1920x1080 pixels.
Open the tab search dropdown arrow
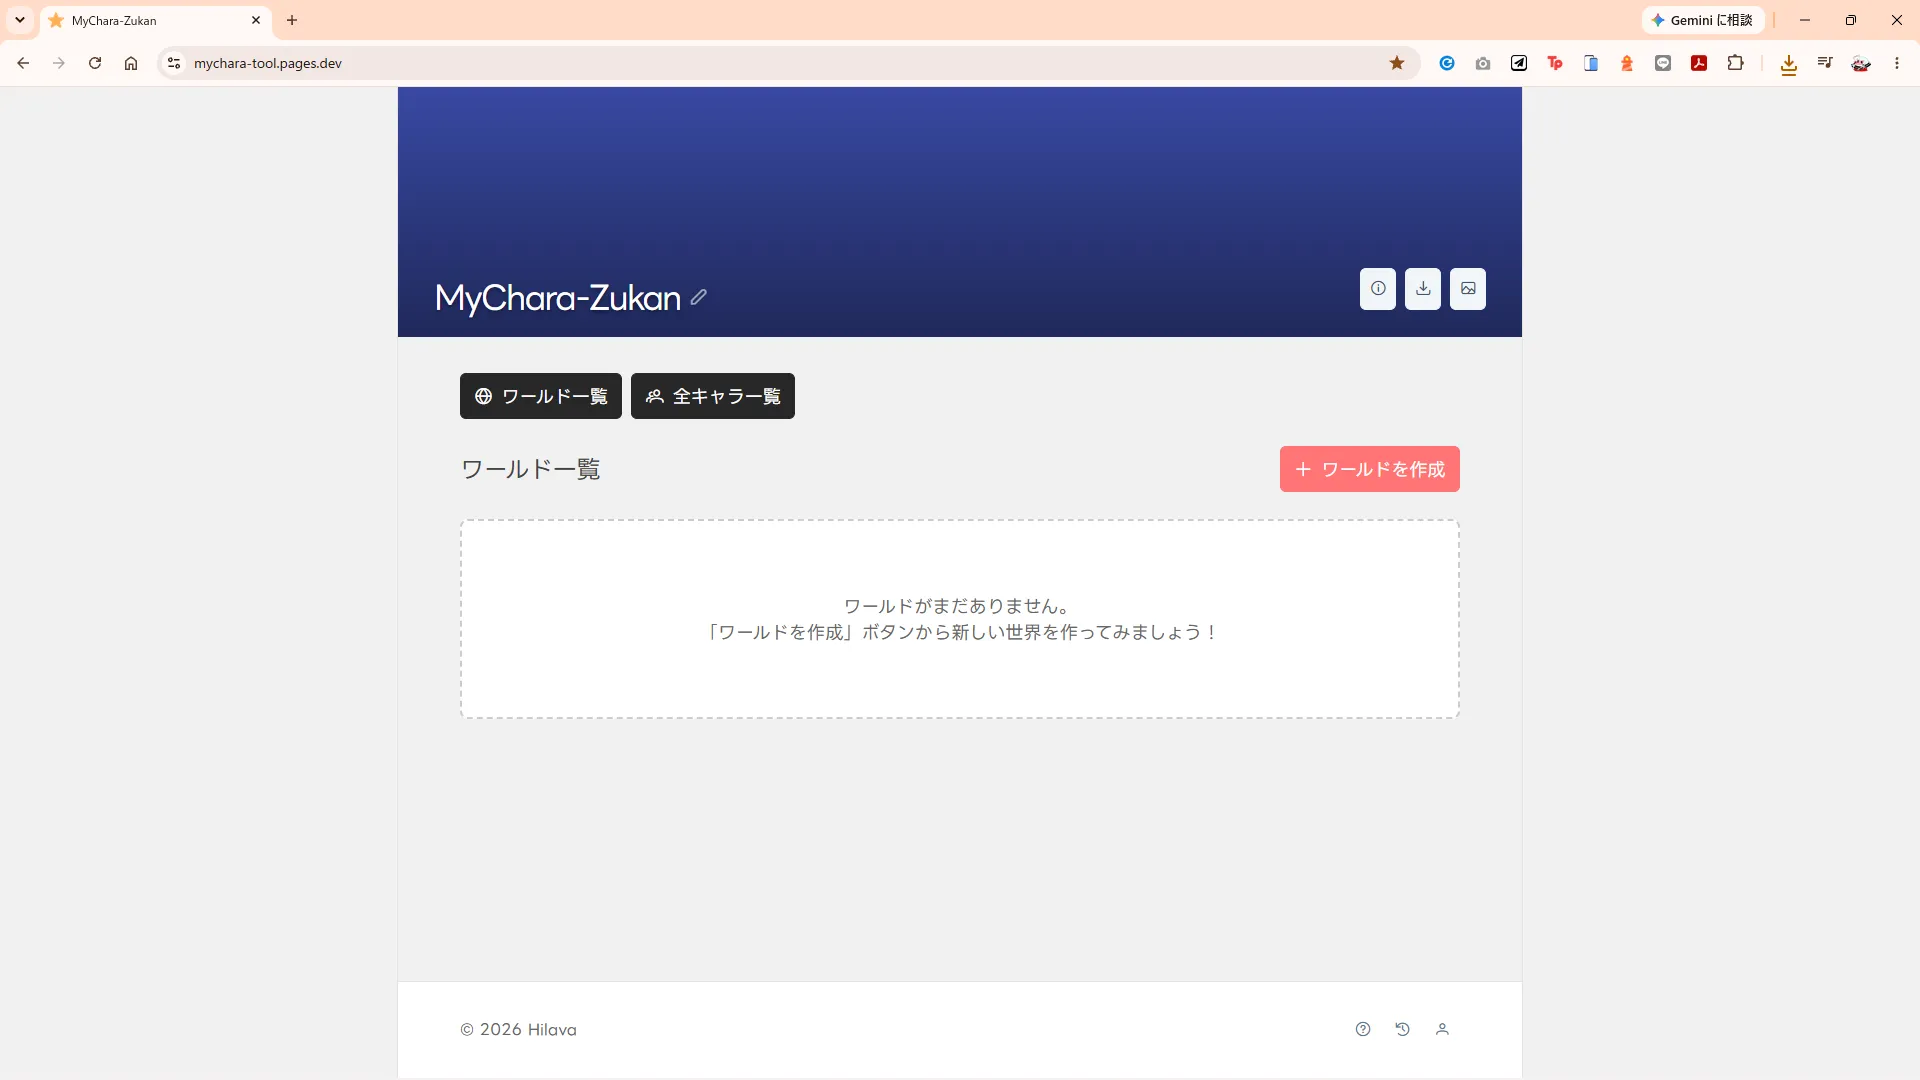point(19,20)
